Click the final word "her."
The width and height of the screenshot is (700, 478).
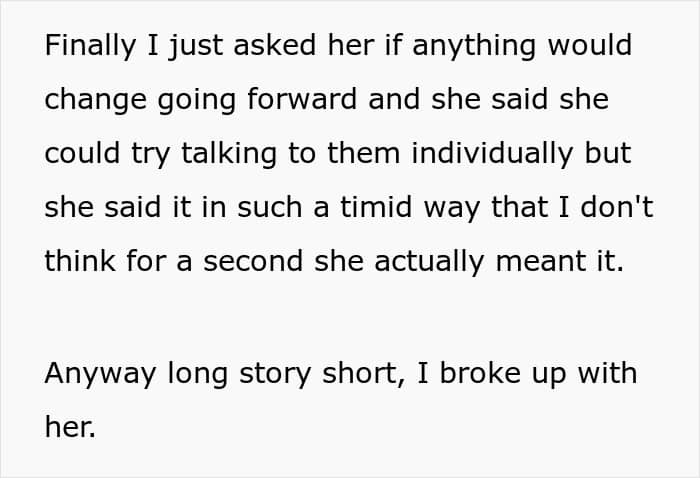(x=71, y=427)
